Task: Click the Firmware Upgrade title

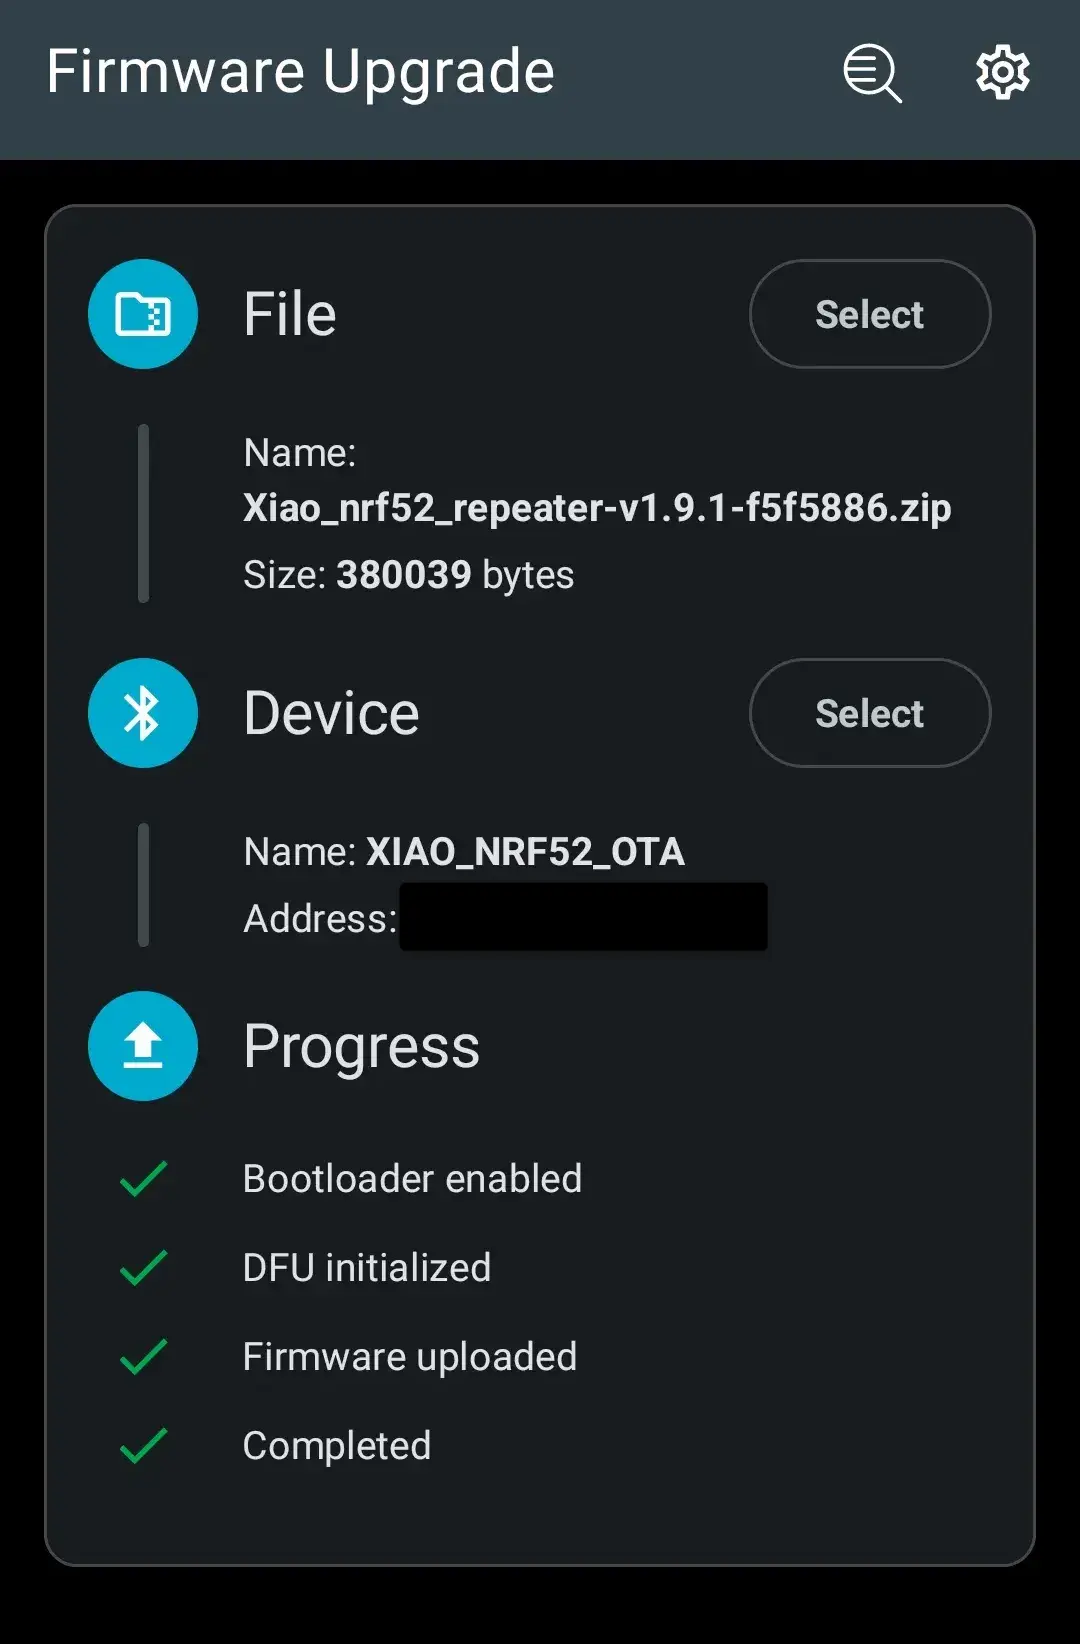Action: 300,72
